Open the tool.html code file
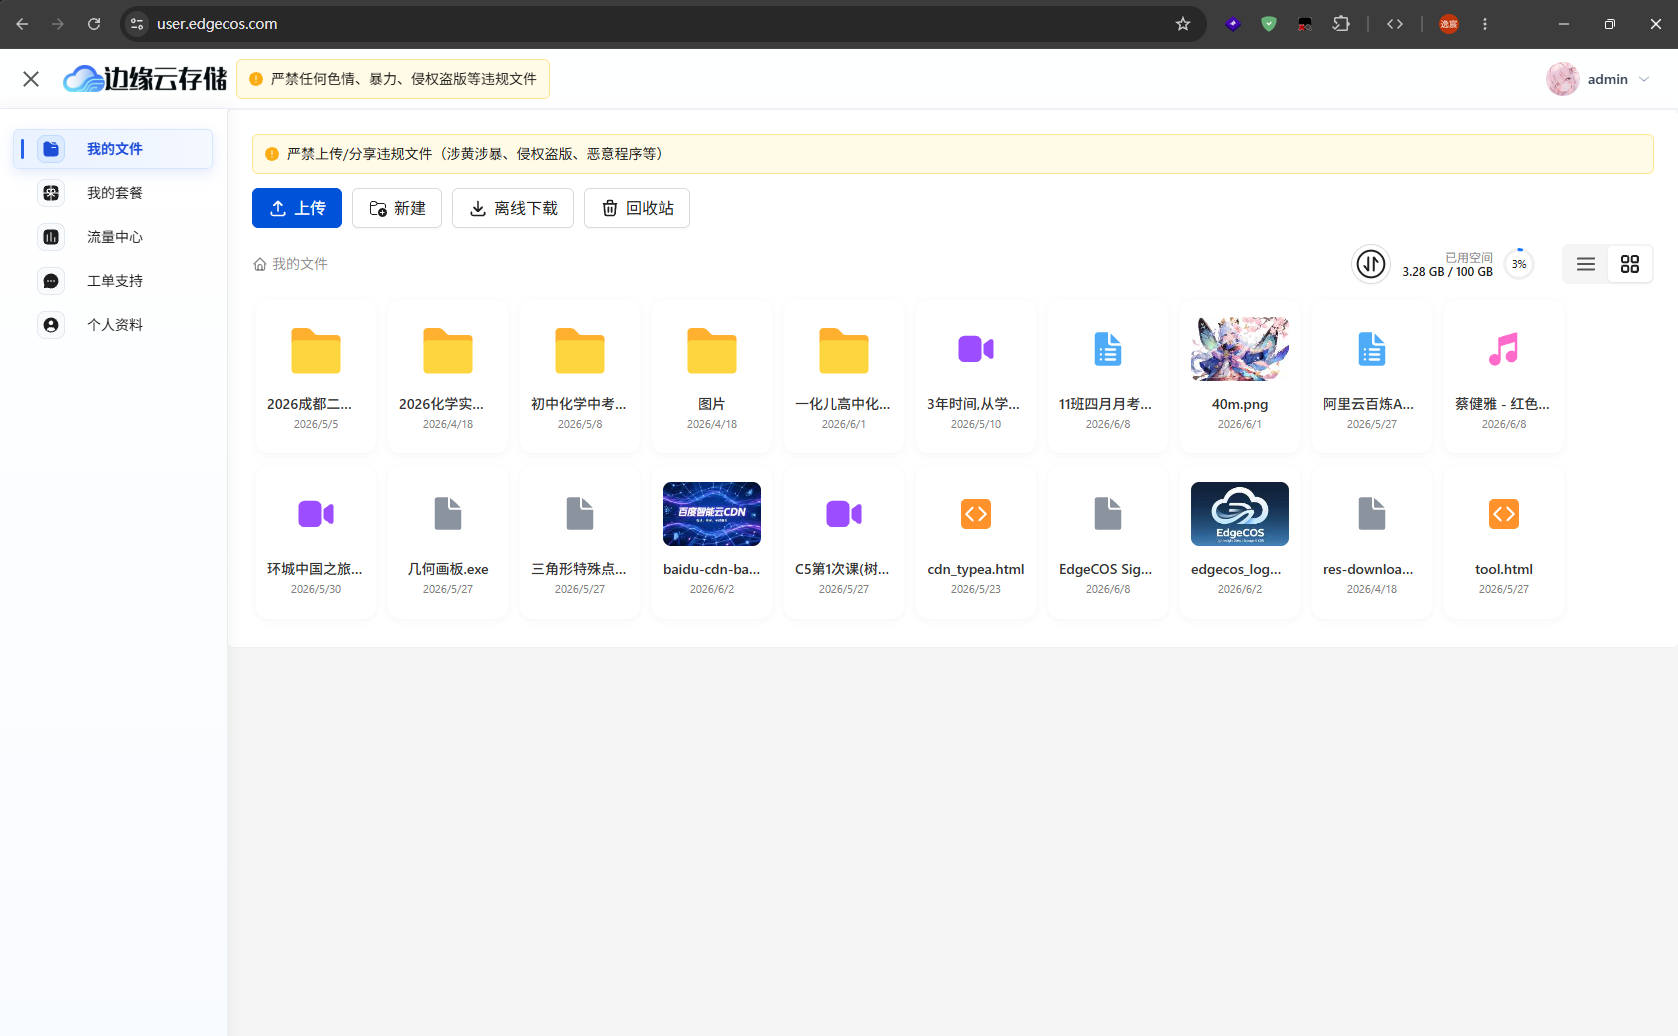The height and width of the screenshot is (1036, 1678). tap(1504, 542)
